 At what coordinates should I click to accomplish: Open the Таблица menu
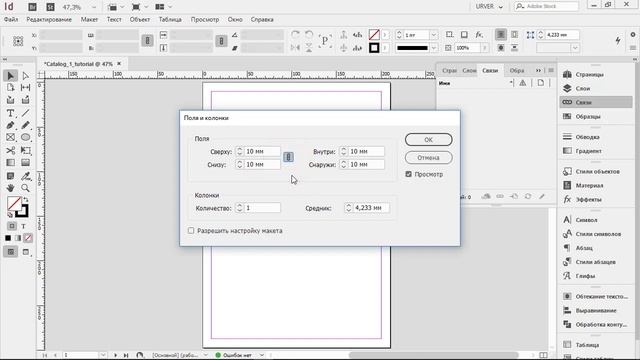[x=170, y=20]
